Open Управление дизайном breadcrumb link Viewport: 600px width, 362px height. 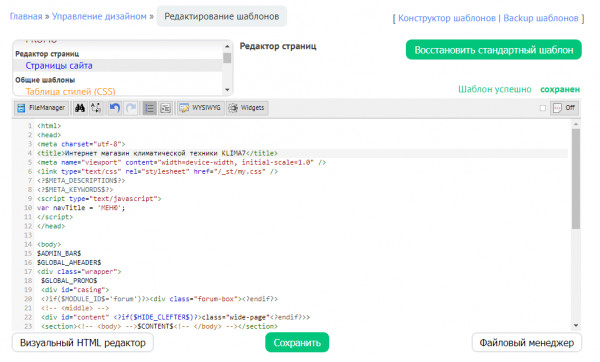(x=99, y=16)
